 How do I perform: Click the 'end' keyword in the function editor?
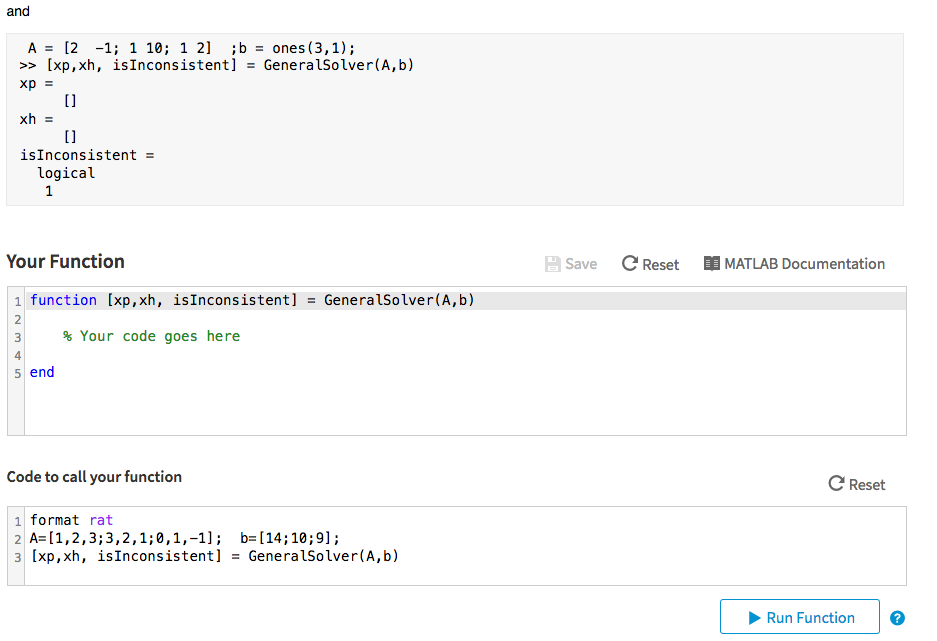tap(43, 372)
